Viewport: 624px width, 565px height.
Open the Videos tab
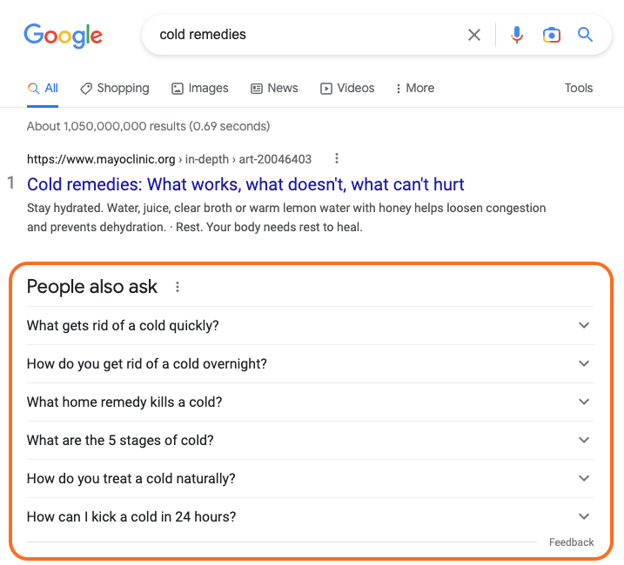347,88
